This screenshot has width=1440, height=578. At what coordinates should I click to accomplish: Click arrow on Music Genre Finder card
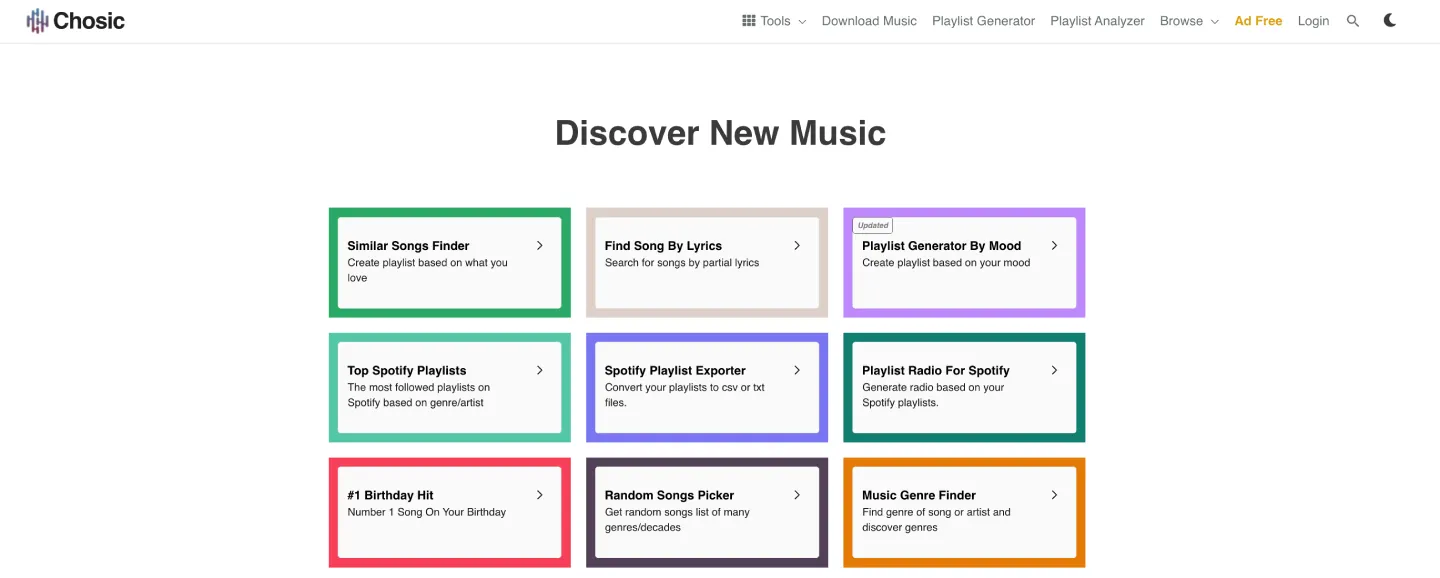click(x=1054, y=495)
